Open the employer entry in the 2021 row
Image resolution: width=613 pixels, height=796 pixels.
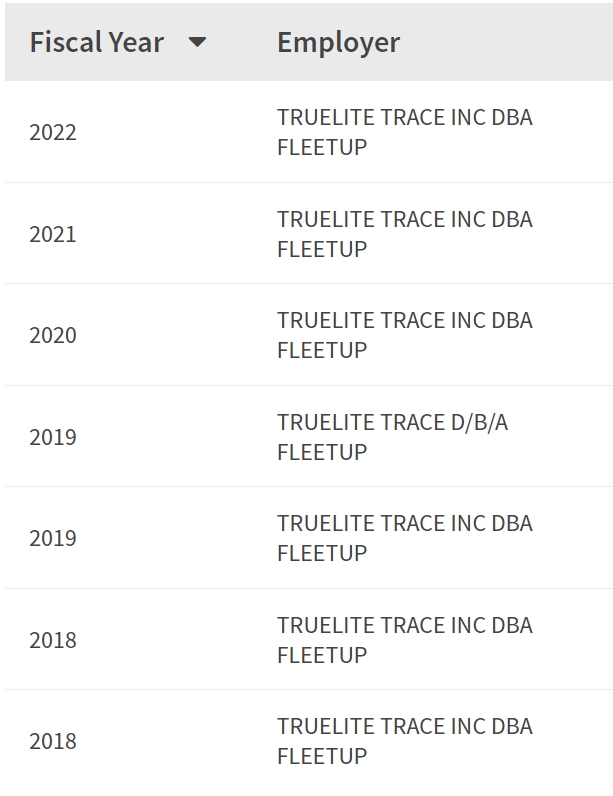[x=404, y=234]
